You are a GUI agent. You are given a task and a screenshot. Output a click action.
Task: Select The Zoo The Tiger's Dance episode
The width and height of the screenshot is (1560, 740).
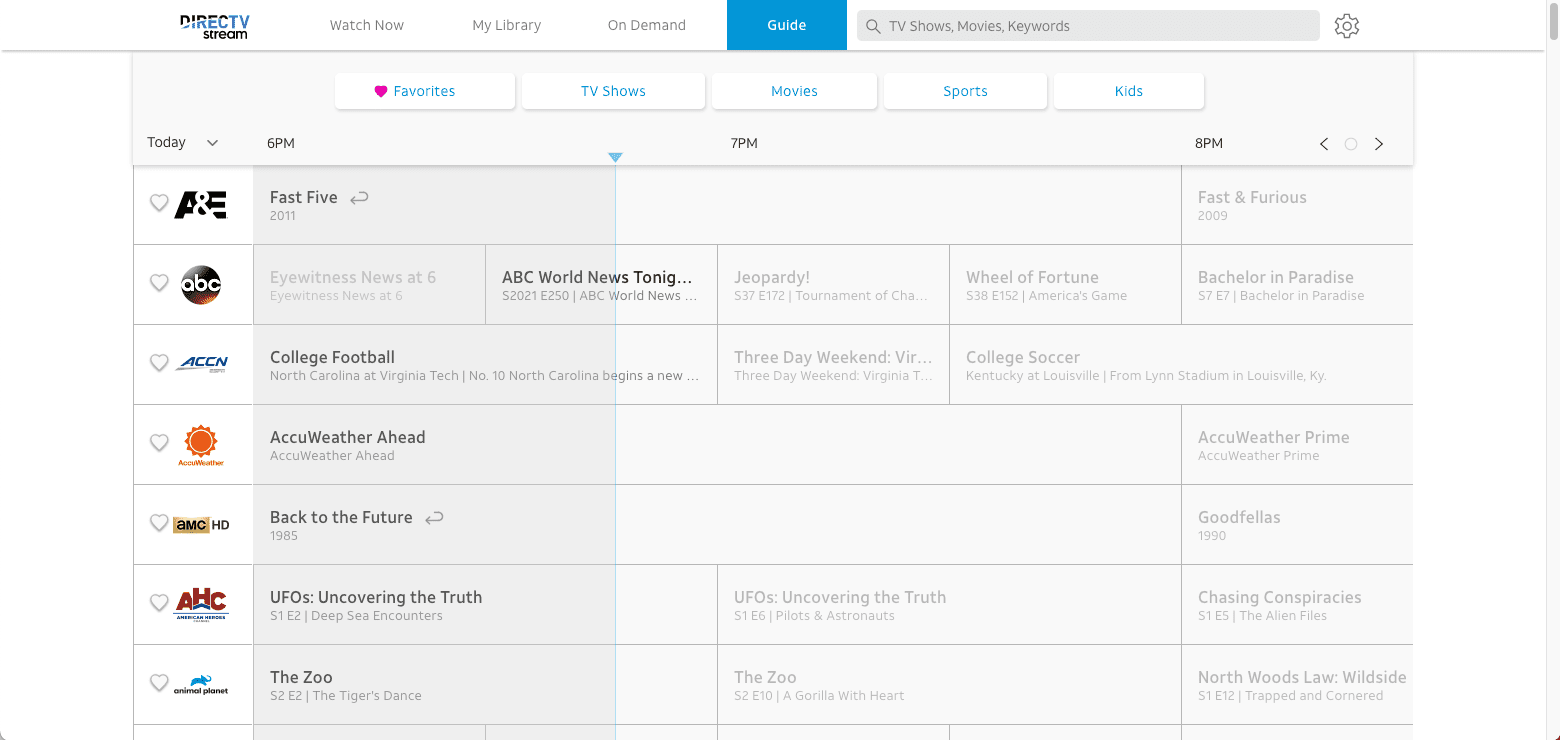[x=485, y=685]
